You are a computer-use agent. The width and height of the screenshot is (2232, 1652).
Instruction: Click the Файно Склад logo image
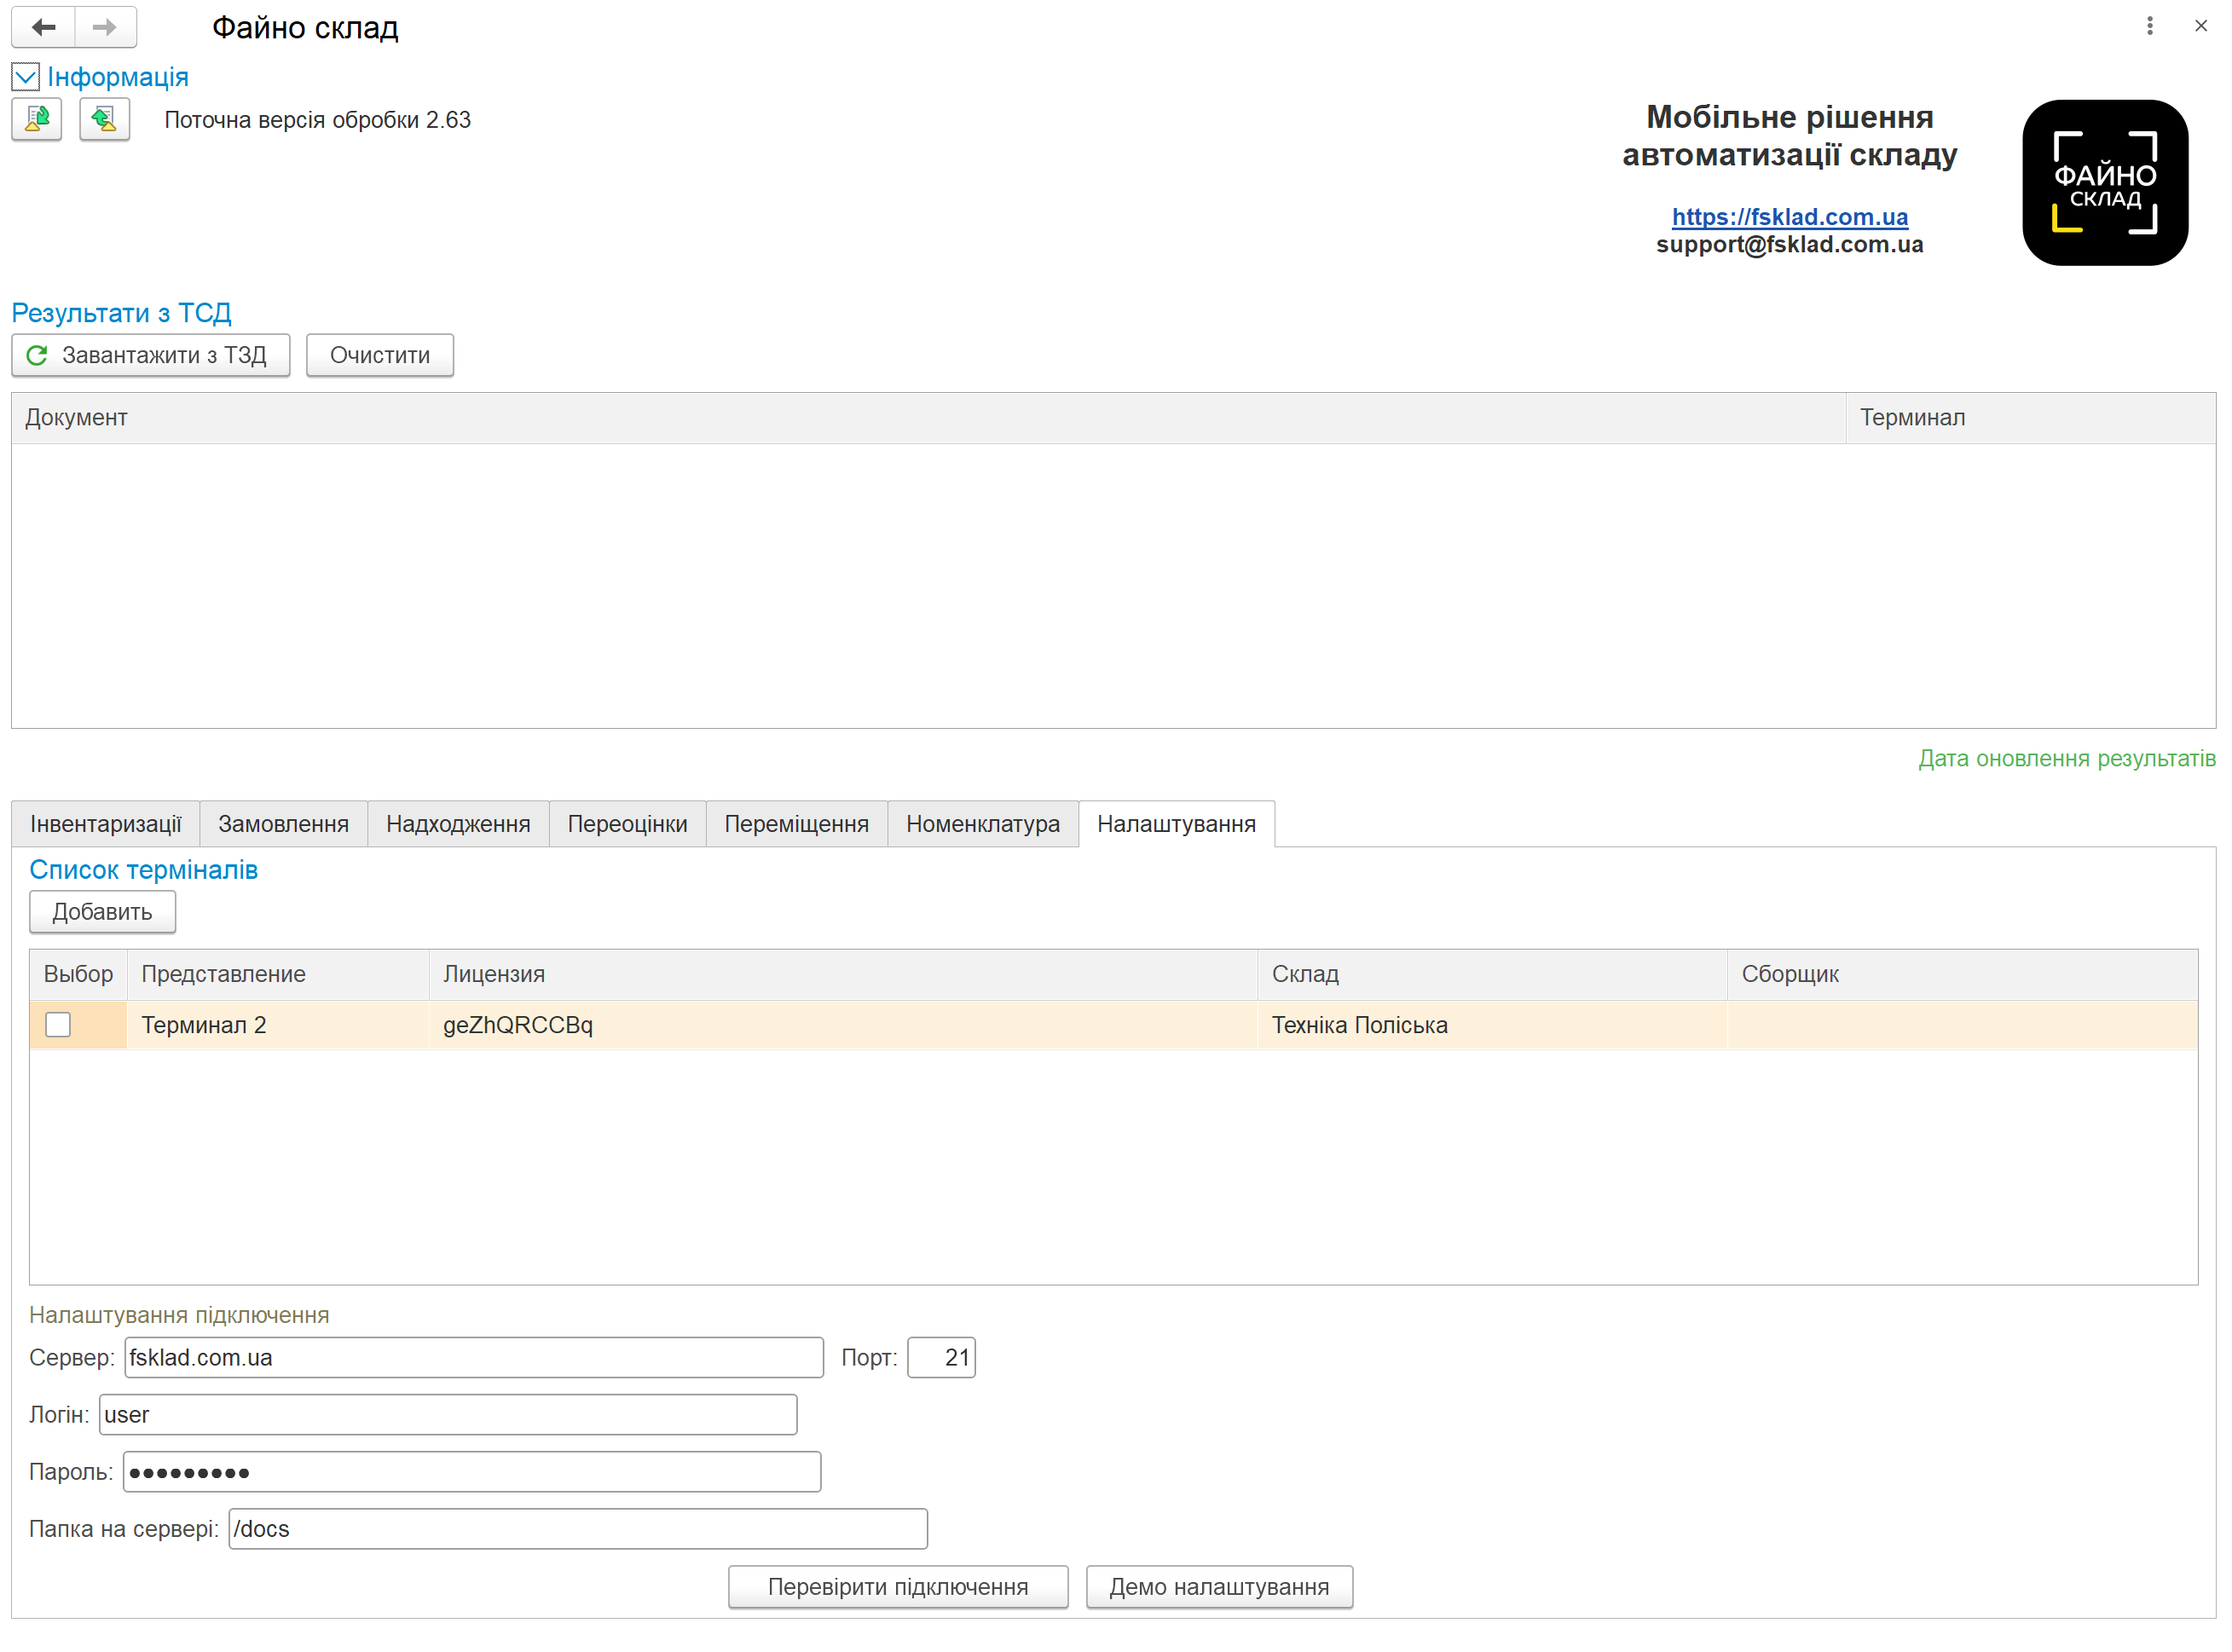2104,182
